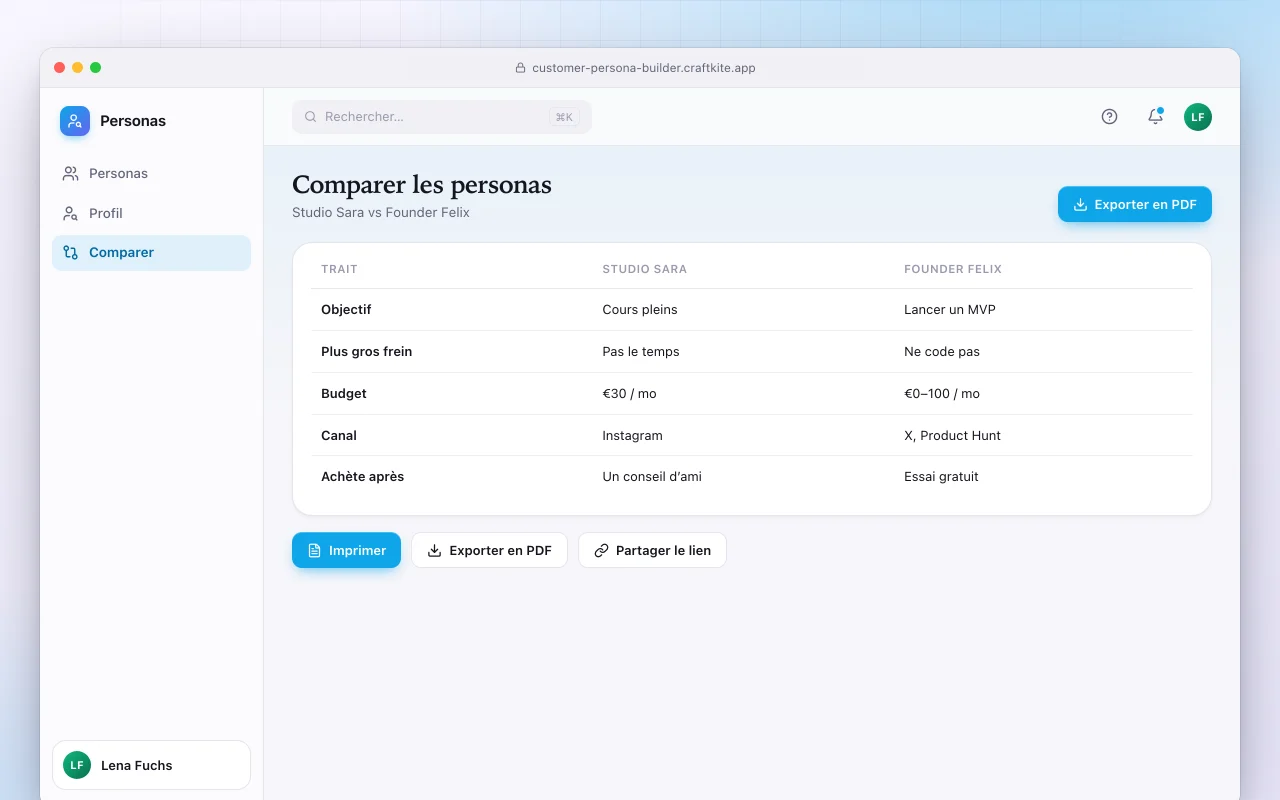This screenshot has width=1280, height=800.
Task: Click the STUDIO SARA column header
Action: pyautogui.click(x=644, y=269)
